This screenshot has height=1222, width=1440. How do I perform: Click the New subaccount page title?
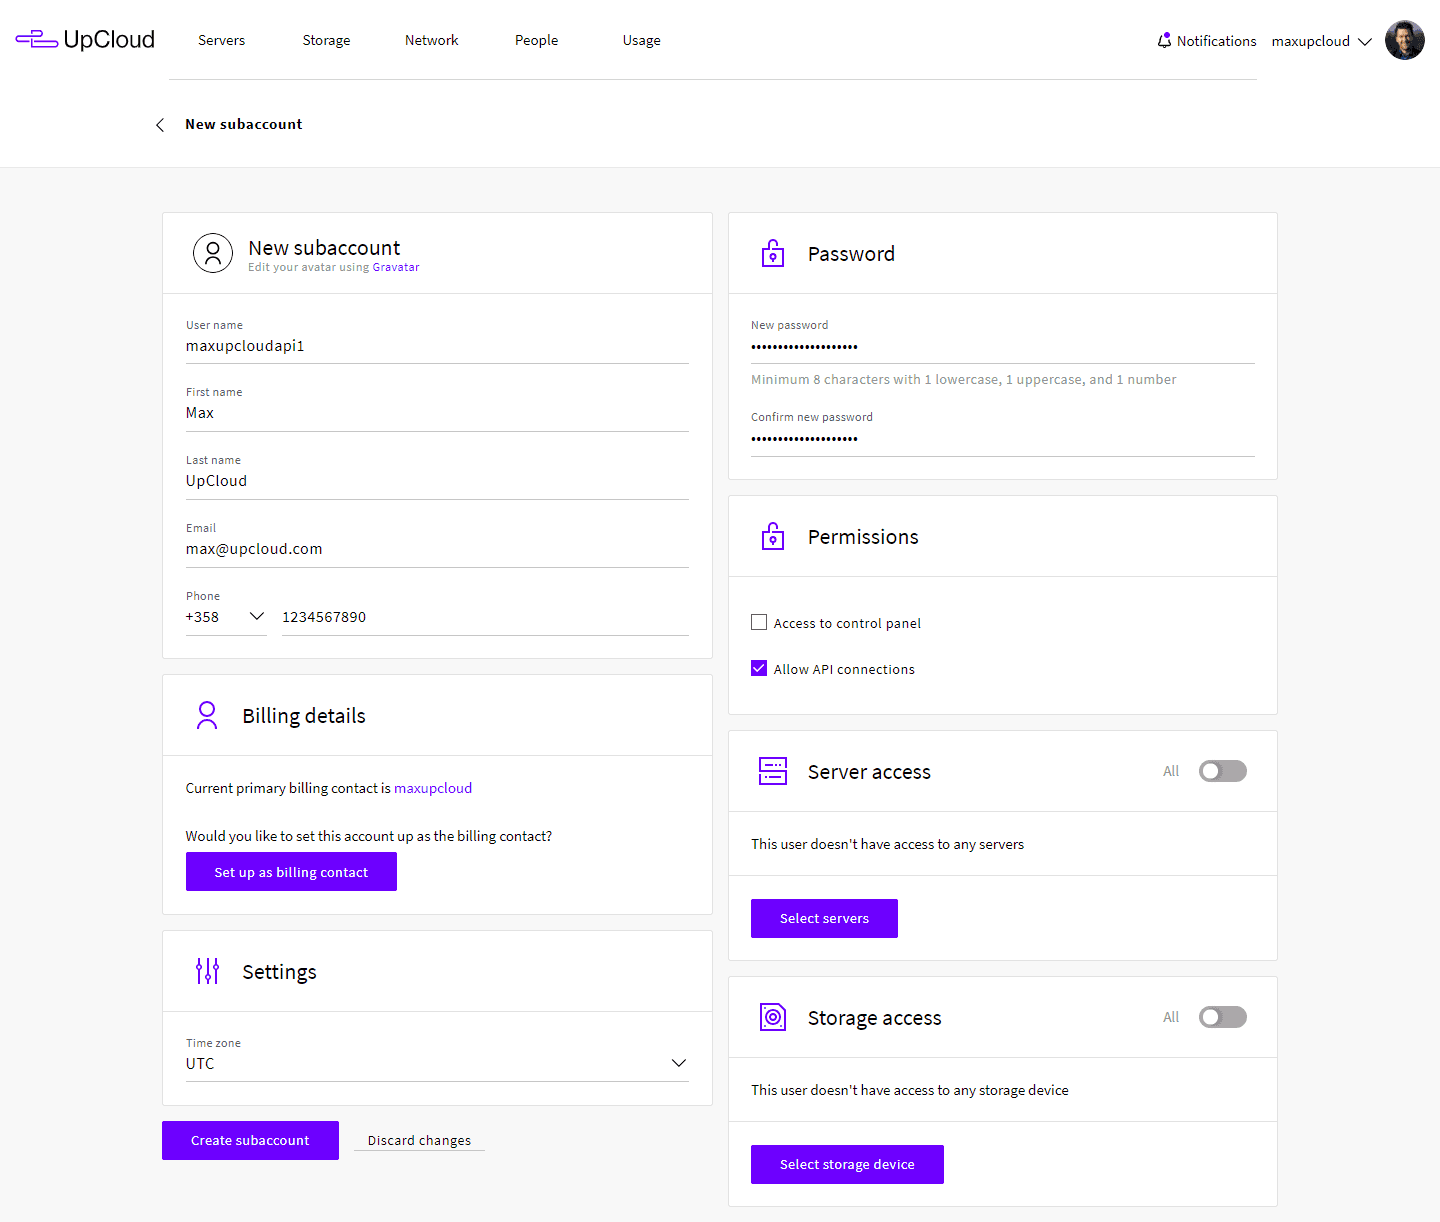[x=244, y=124]
